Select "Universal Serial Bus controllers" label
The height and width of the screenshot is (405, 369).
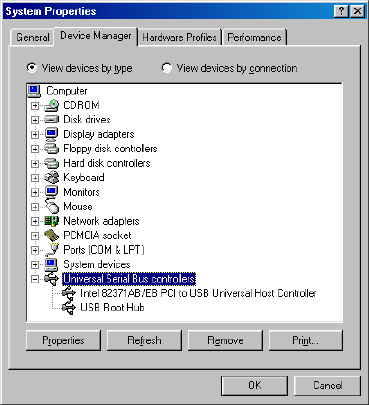(x=129, y=279)
